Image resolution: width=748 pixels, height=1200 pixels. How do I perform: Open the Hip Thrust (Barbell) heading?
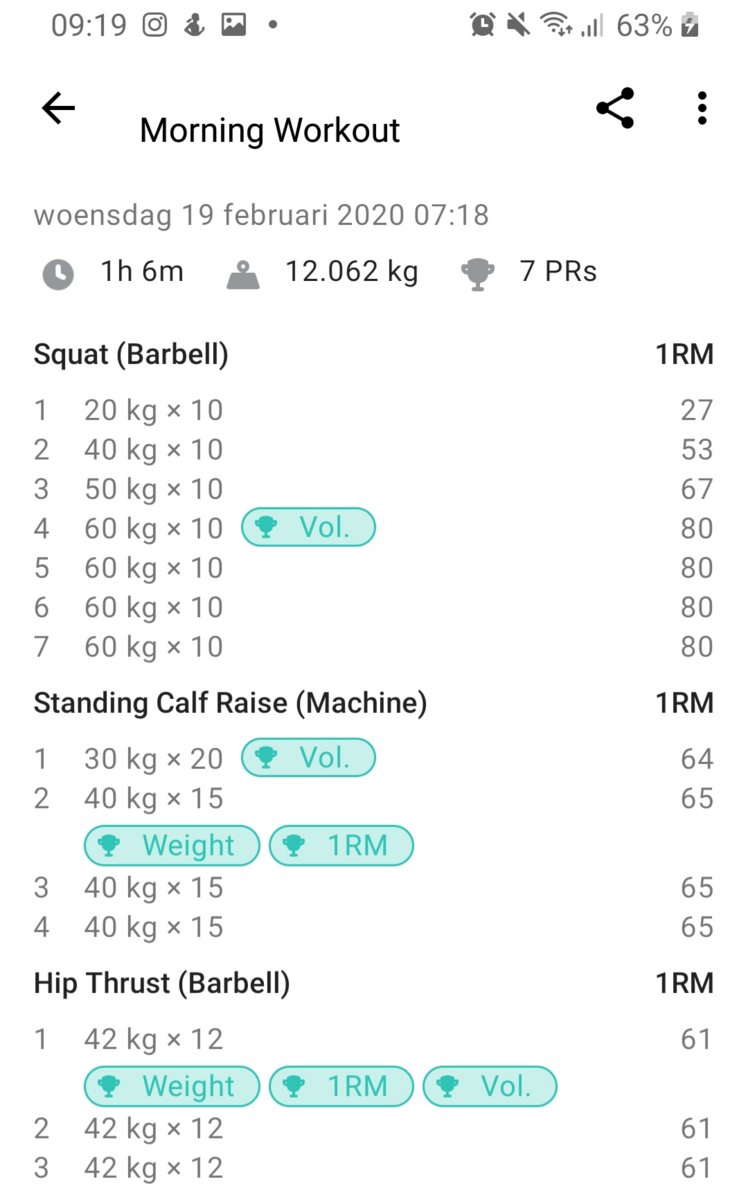(x=162, y=984)
